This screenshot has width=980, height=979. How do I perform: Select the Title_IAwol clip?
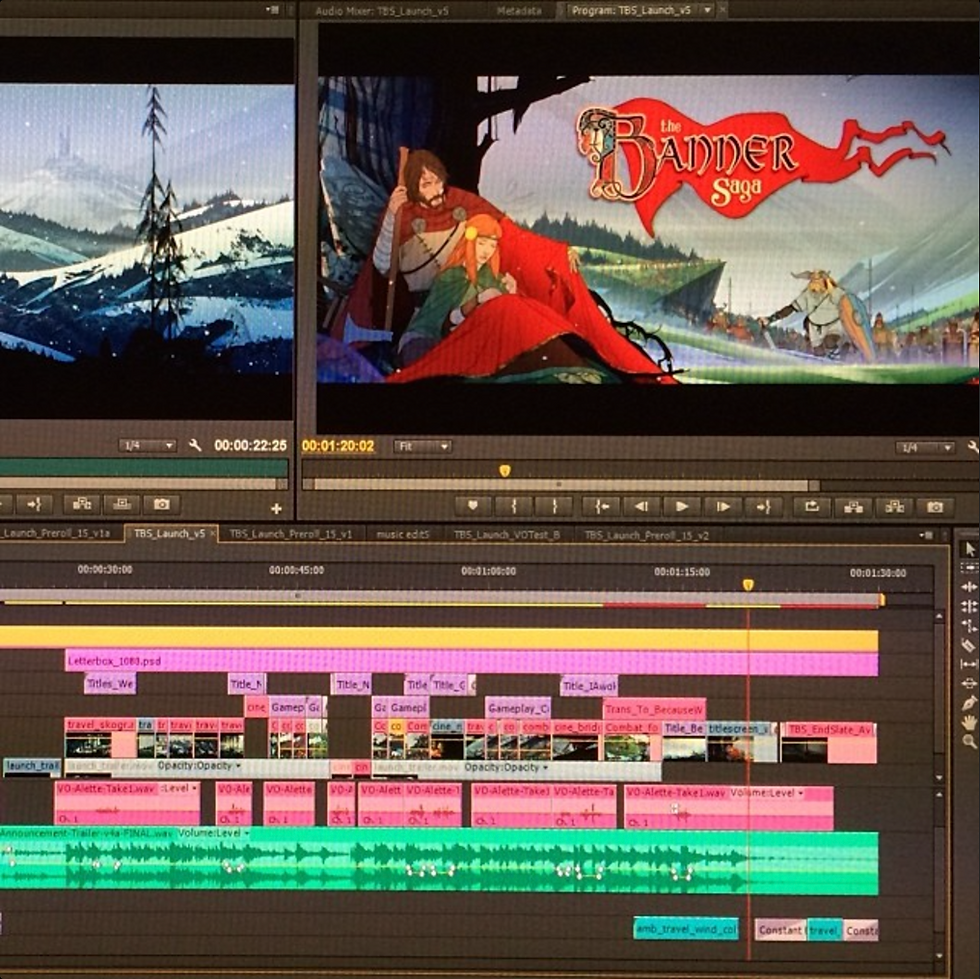coord(589,686)
